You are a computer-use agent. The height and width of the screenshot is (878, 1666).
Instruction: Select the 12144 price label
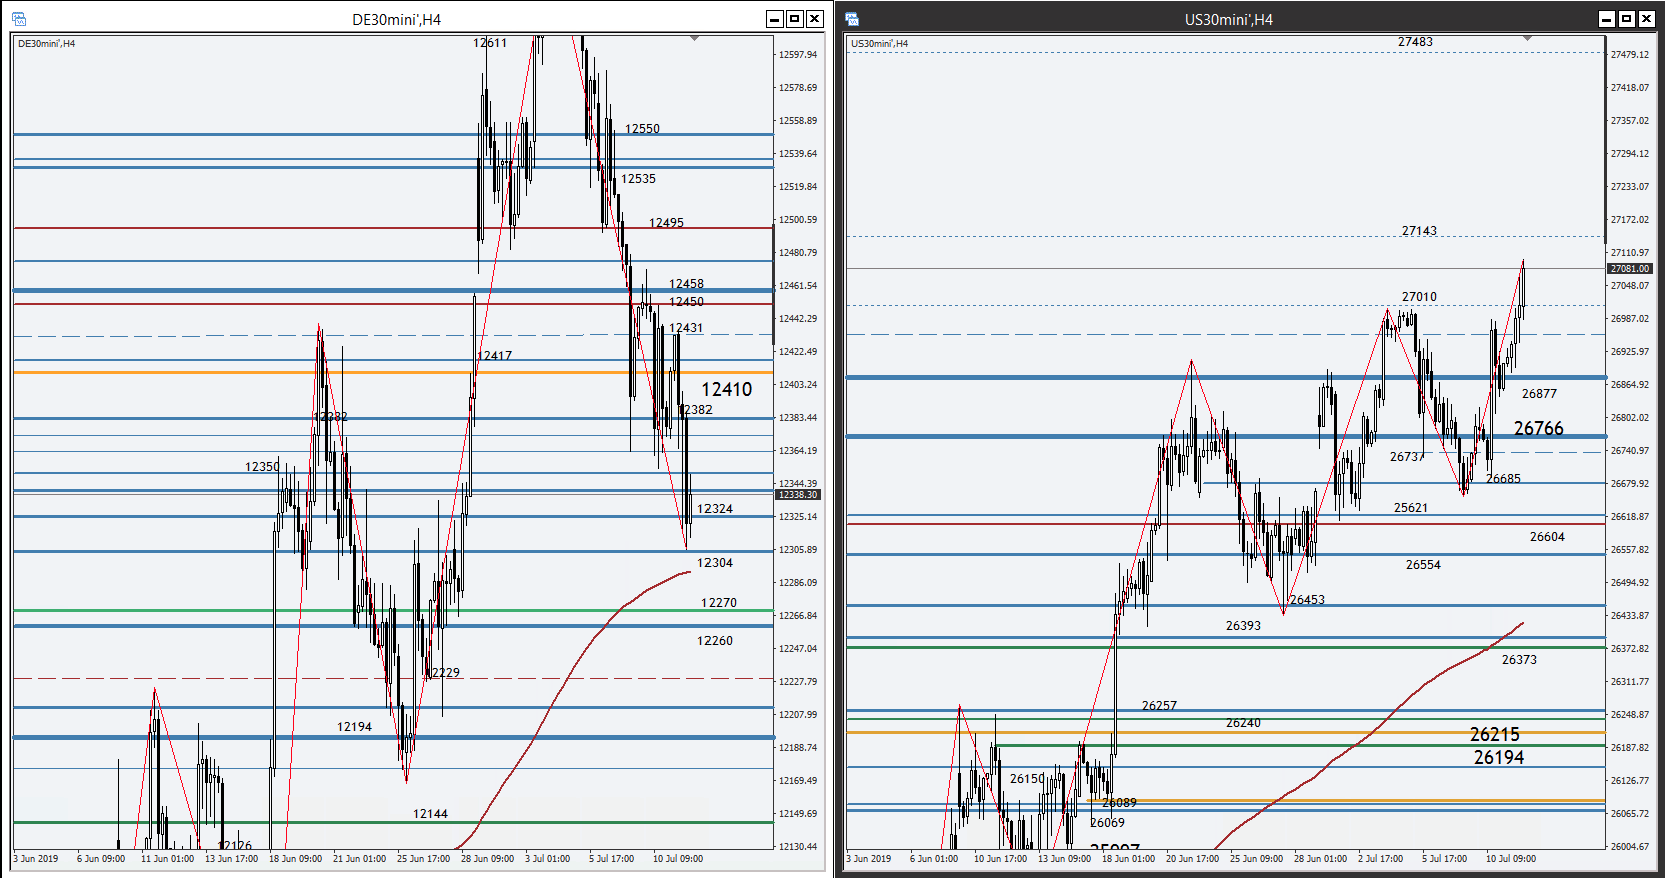point(430,814)
